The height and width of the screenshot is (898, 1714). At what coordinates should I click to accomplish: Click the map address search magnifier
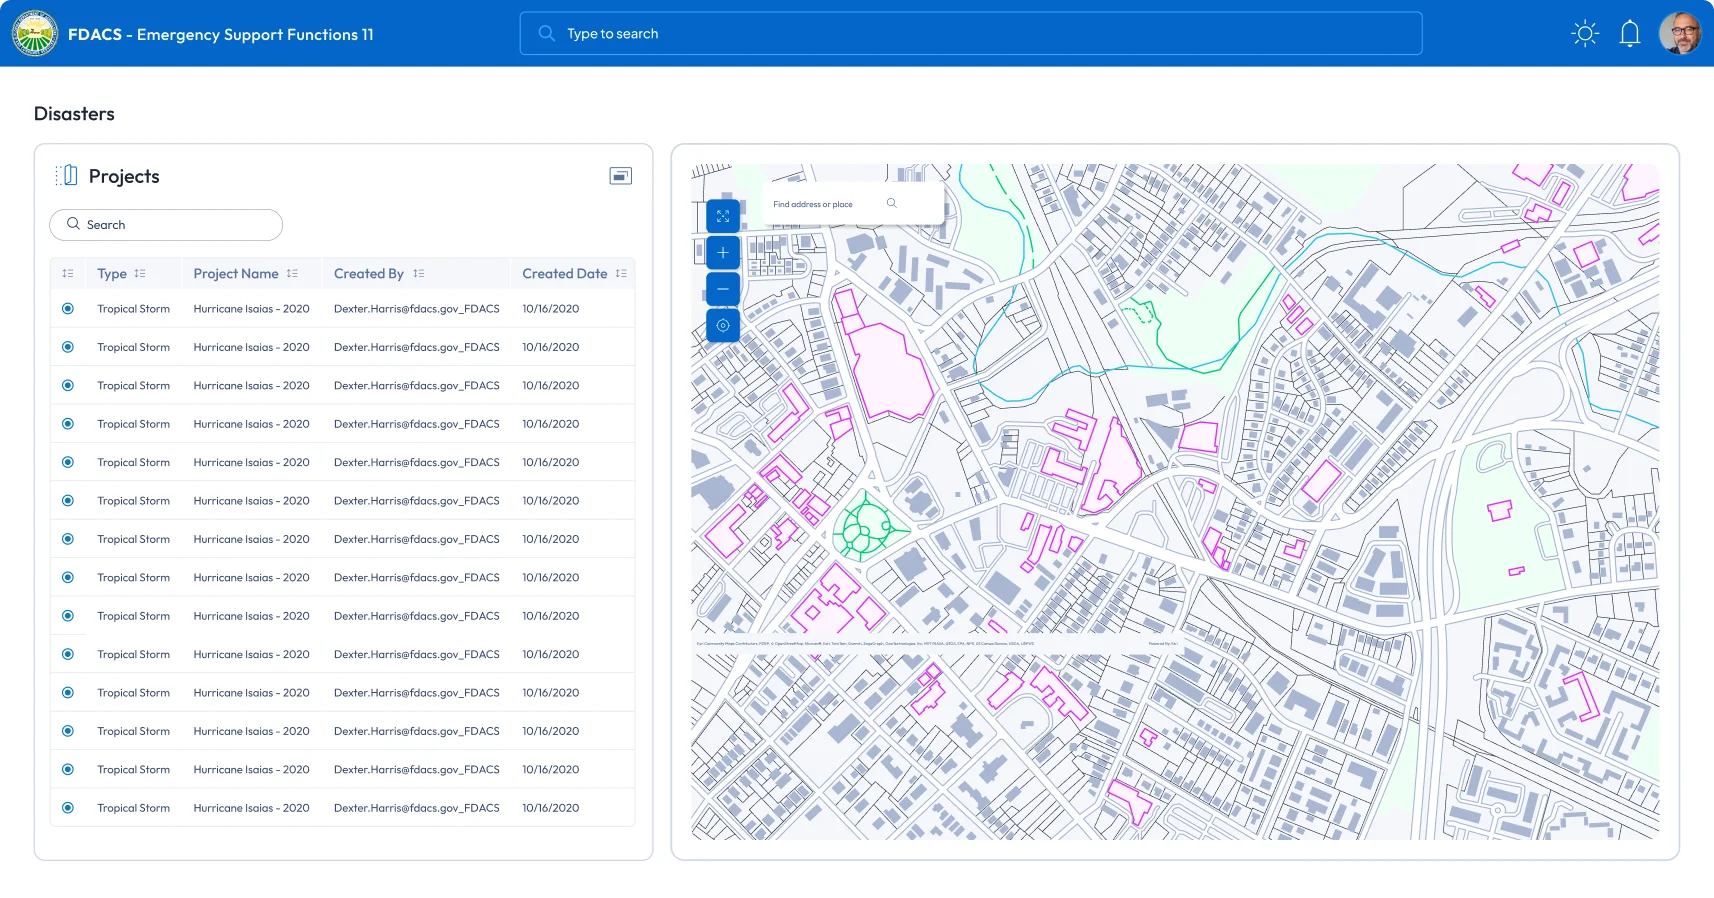point(892,203)
